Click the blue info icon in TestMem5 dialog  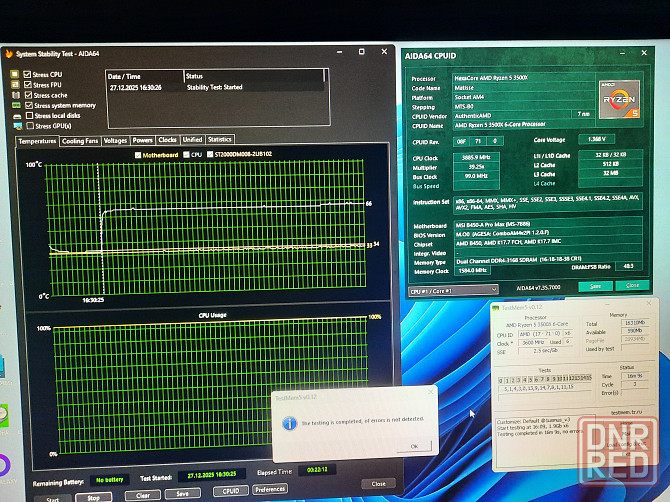click(290, 423)
